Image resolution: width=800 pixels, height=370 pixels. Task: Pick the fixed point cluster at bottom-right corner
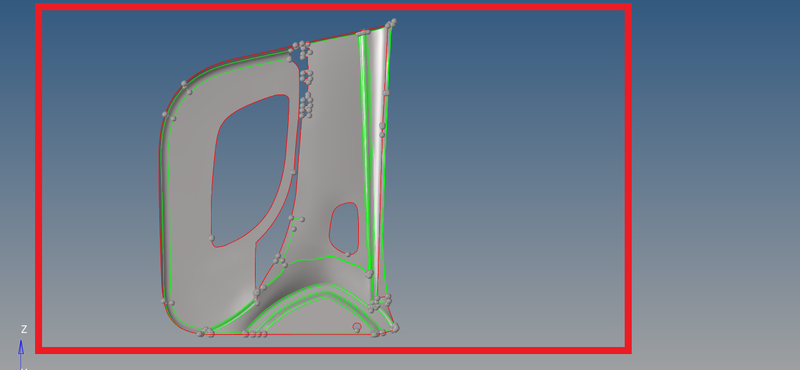[x=394, y=328]
